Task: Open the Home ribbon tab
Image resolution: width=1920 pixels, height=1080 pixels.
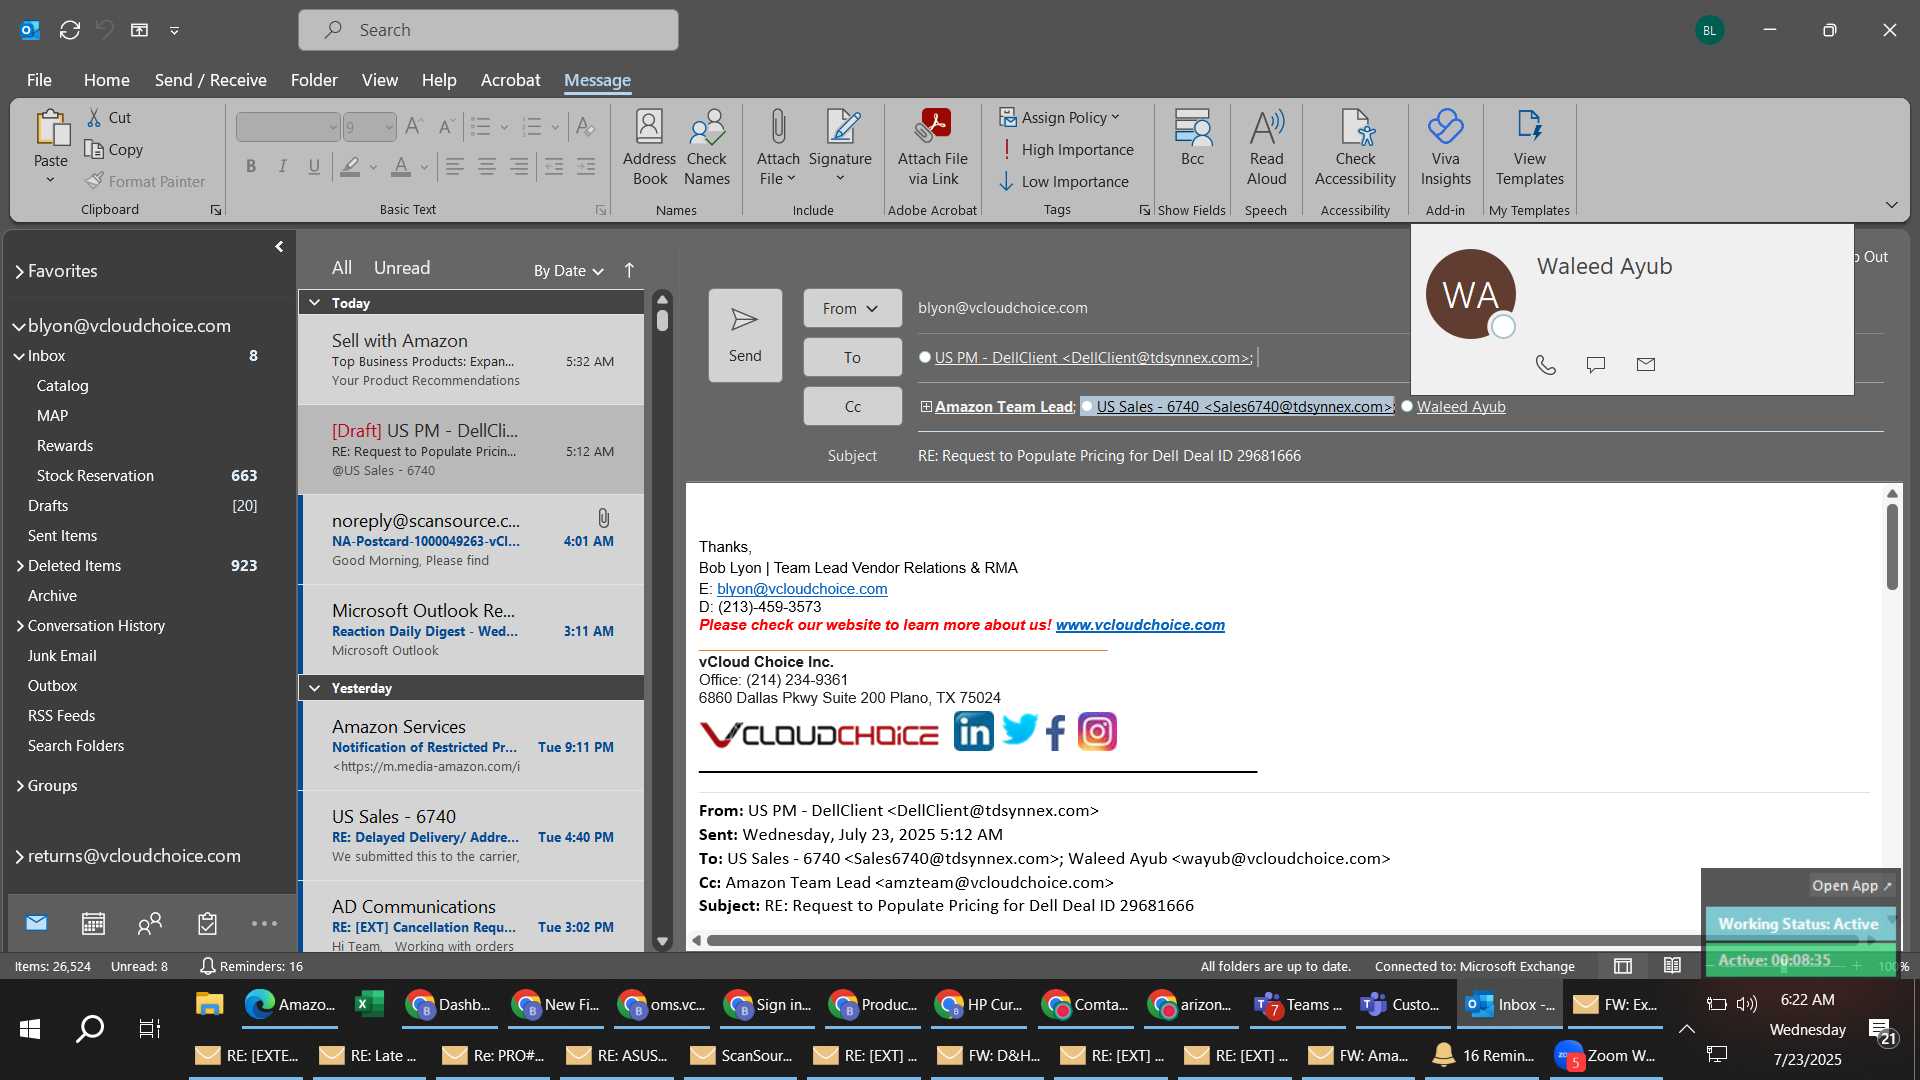Action: point(106,80)
